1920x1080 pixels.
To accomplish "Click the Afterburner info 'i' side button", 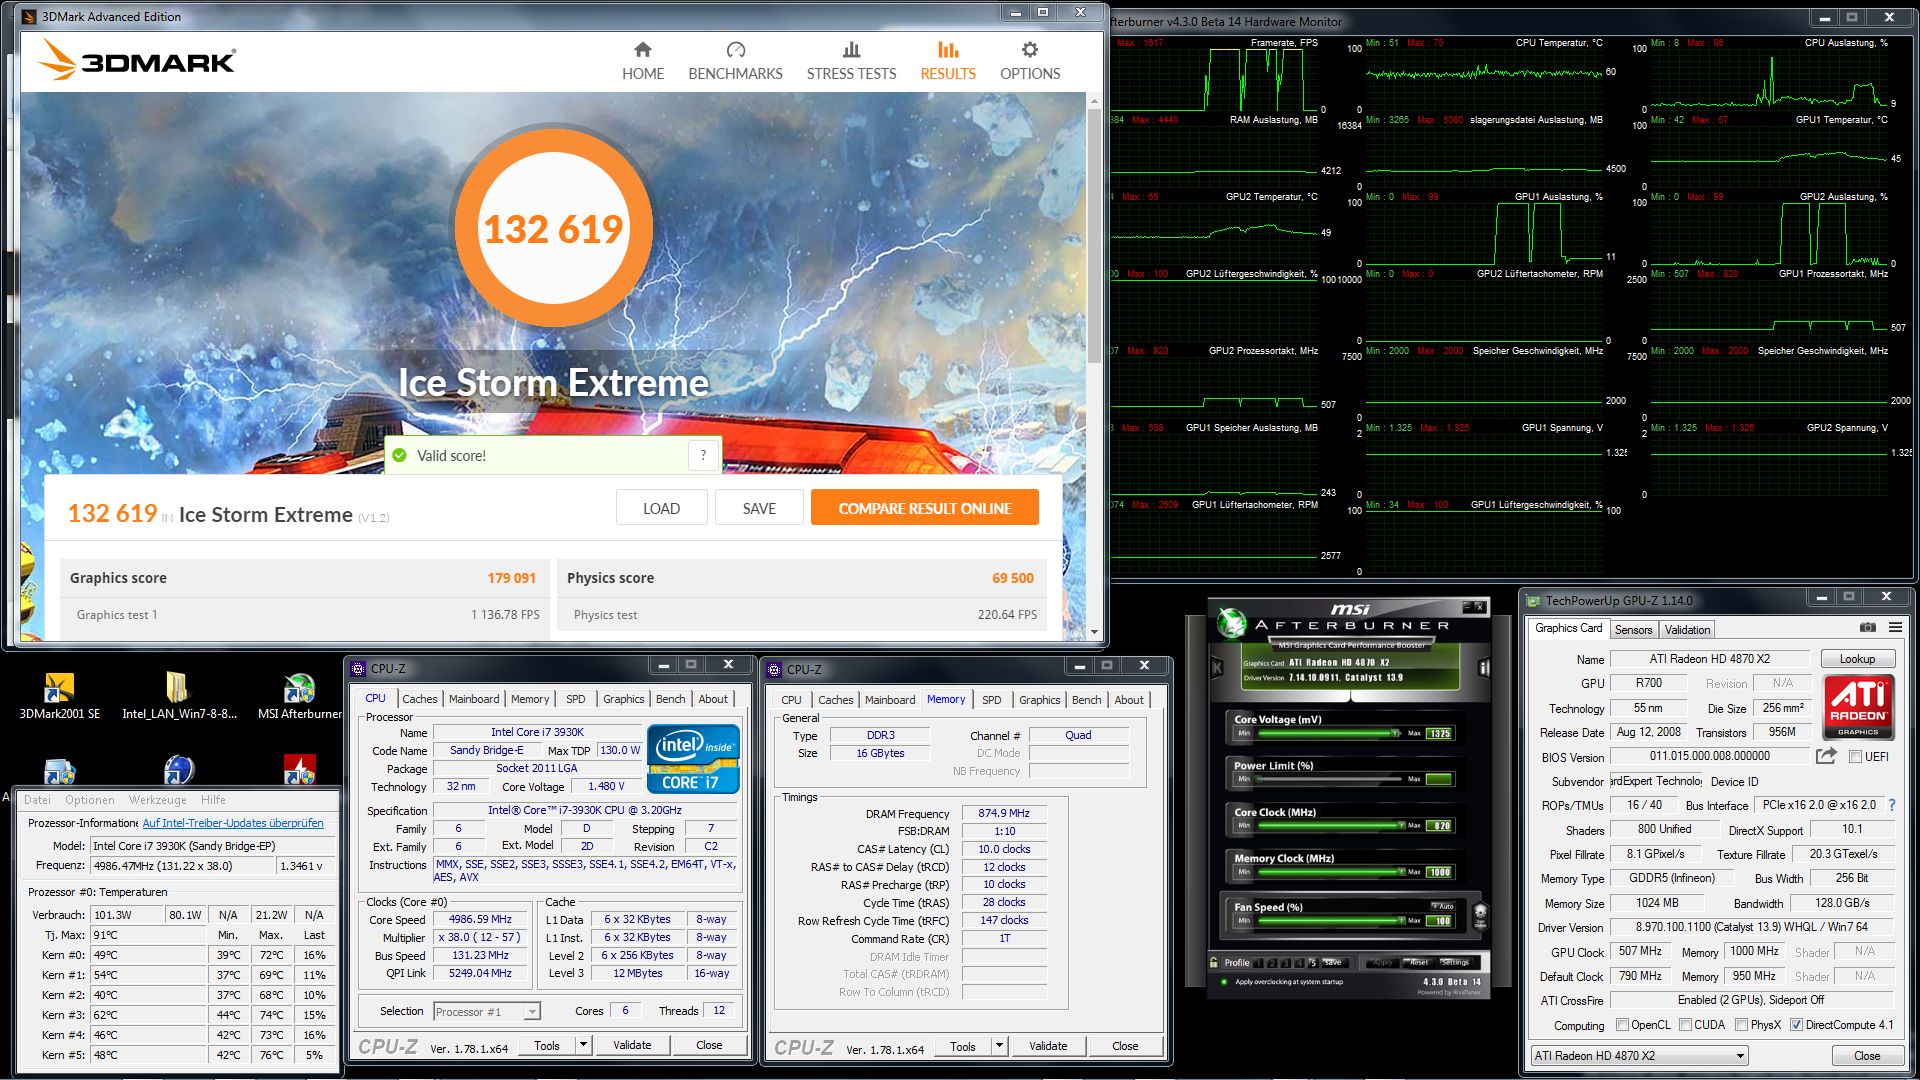I will pyautogui.click(x=1484, y=667).
